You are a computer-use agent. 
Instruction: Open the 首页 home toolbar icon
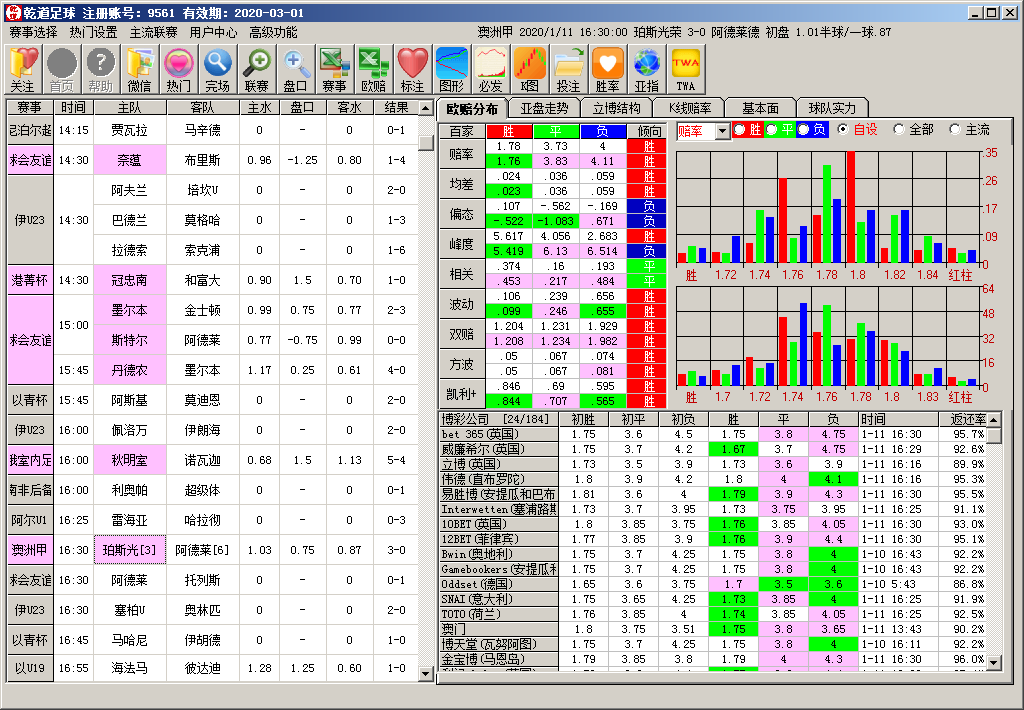tap(62, 69)
